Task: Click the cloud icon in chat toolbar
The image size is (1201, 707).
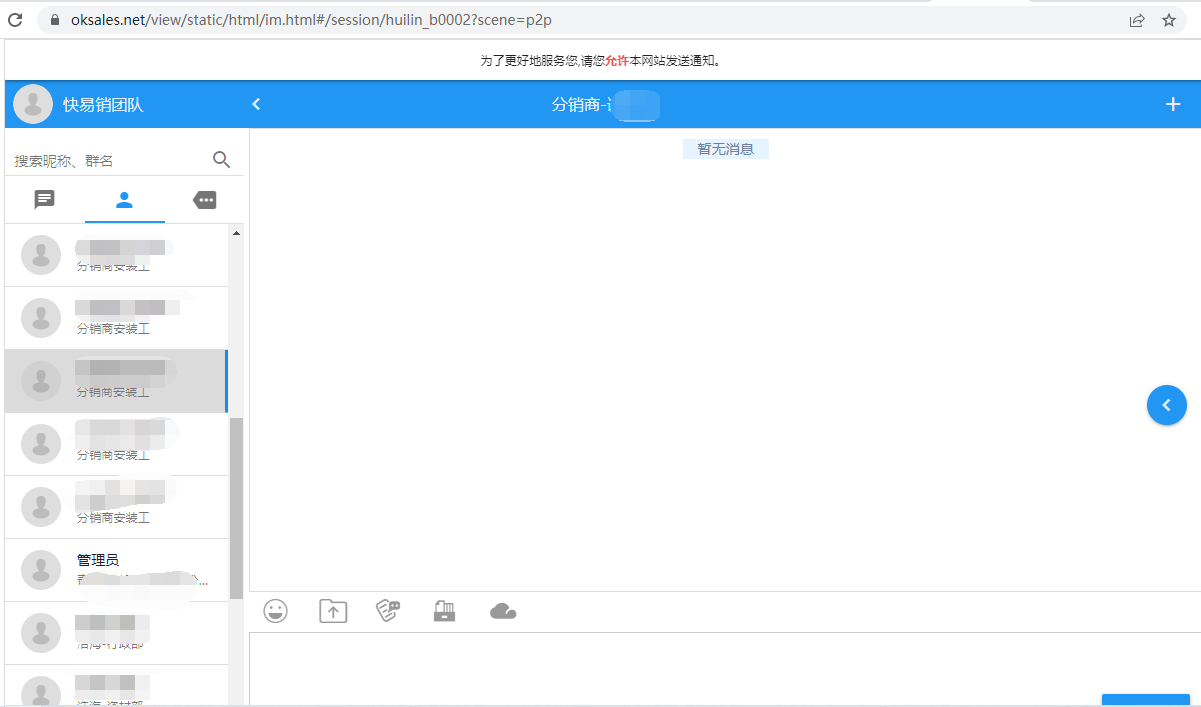Action: [503, 611]
